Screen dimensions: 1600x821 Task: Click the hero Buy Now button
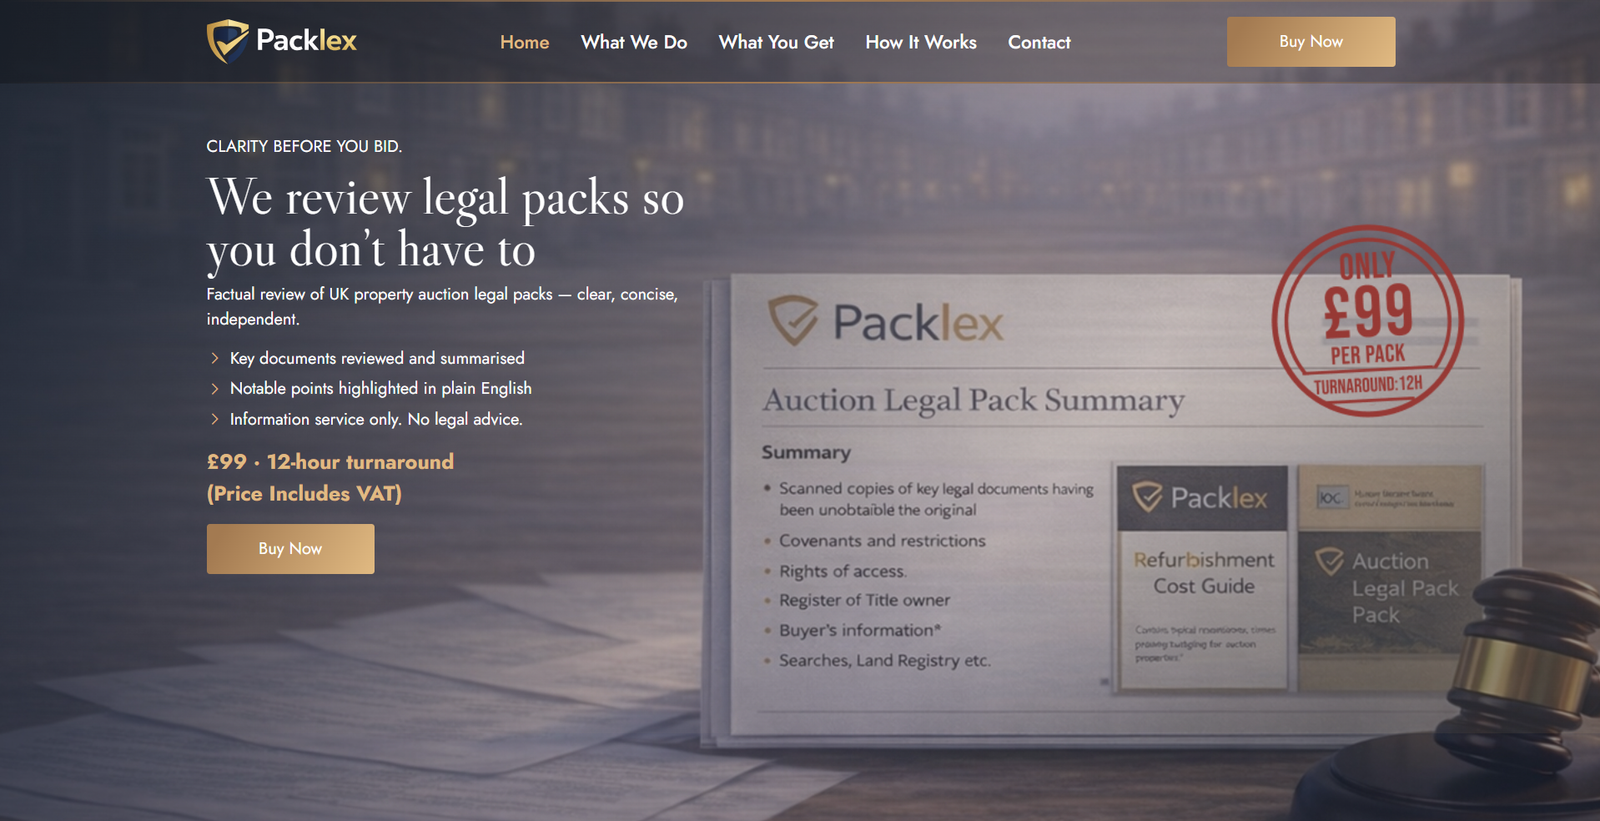[291, 549]
